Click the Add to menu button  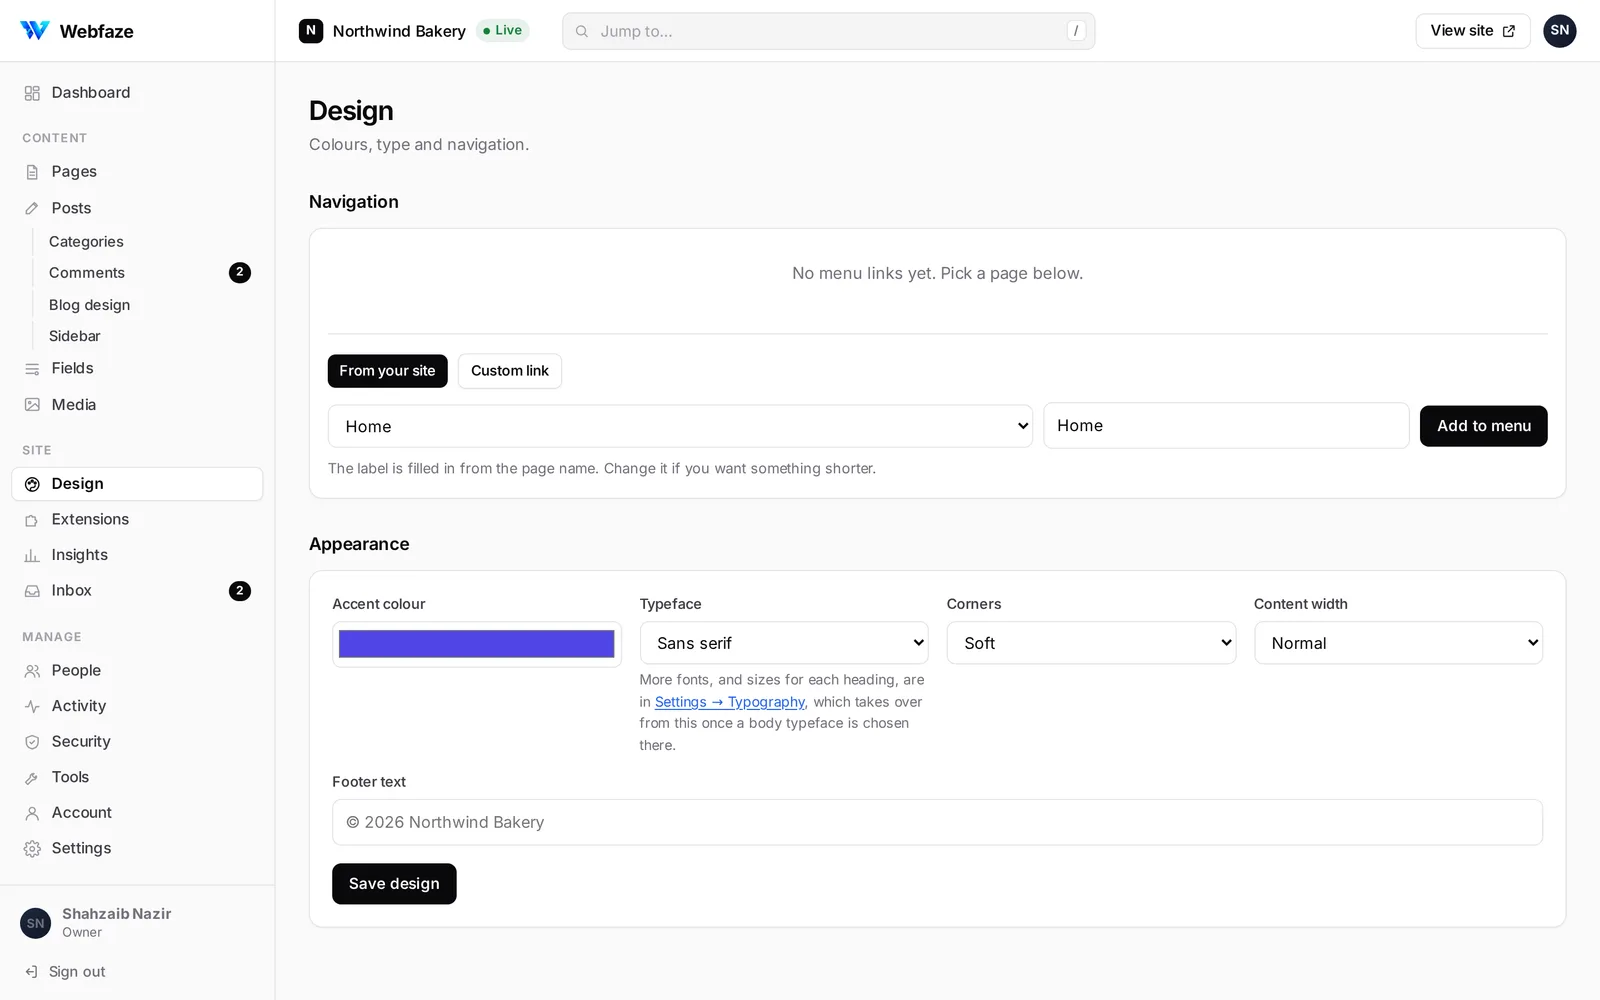click(1483, 426)
